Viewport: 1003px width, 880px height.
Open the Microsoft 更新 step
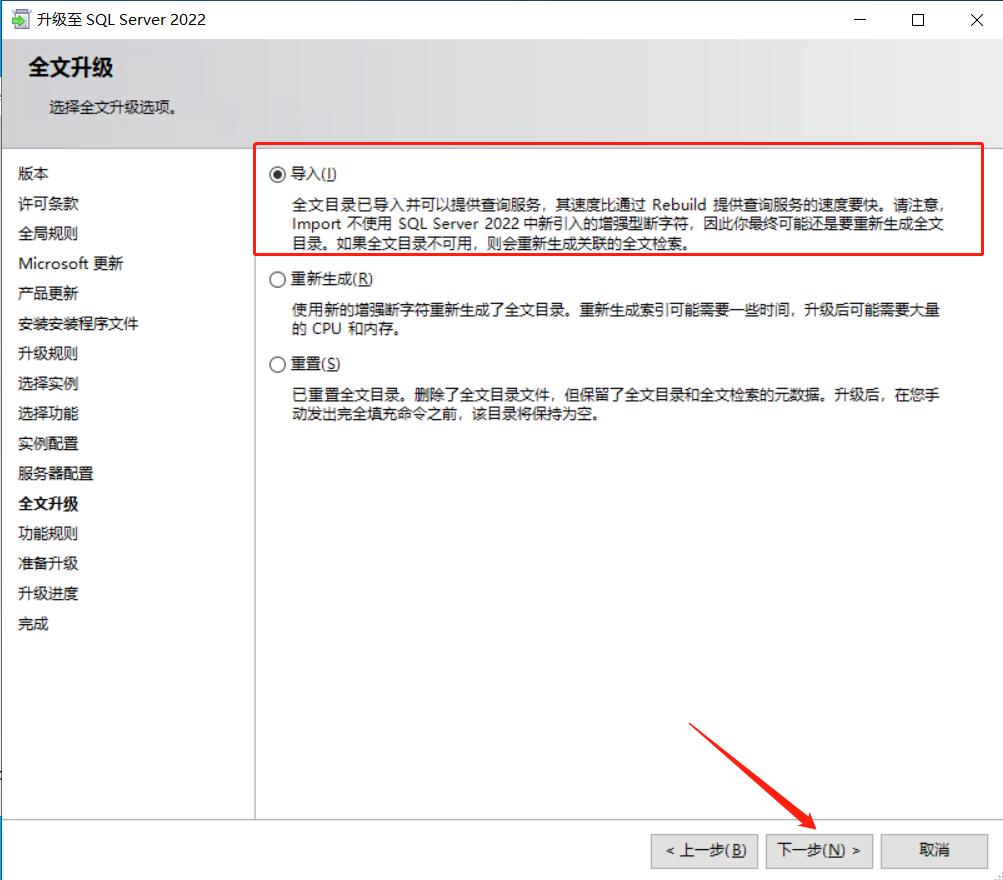[70, 263]
